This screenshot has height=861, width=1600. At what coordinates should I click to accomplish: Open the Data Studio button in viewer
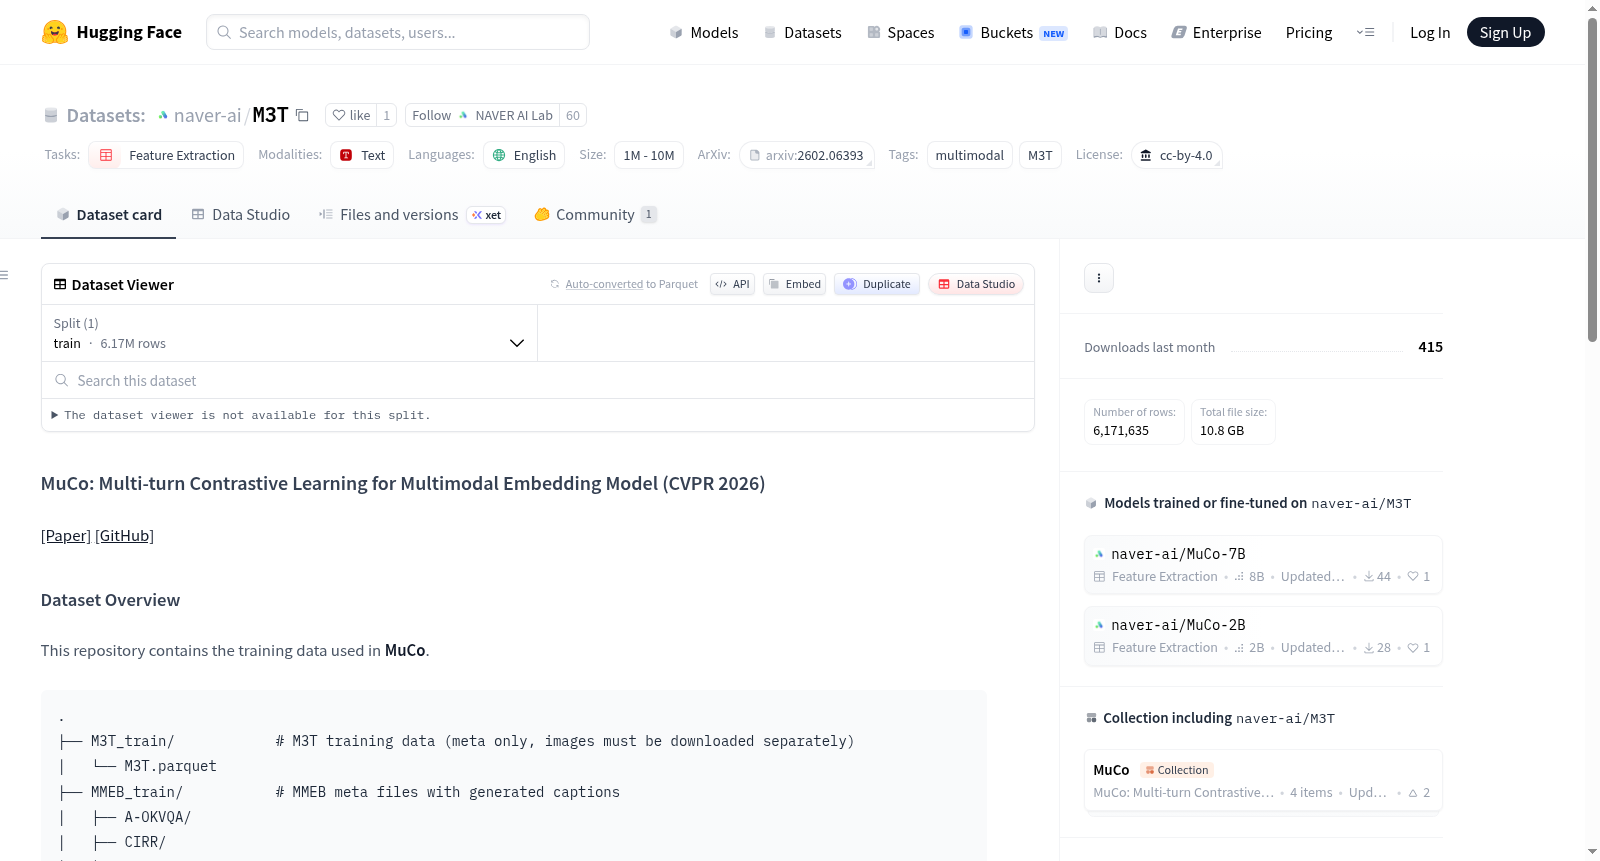click(x=976, y=284)
